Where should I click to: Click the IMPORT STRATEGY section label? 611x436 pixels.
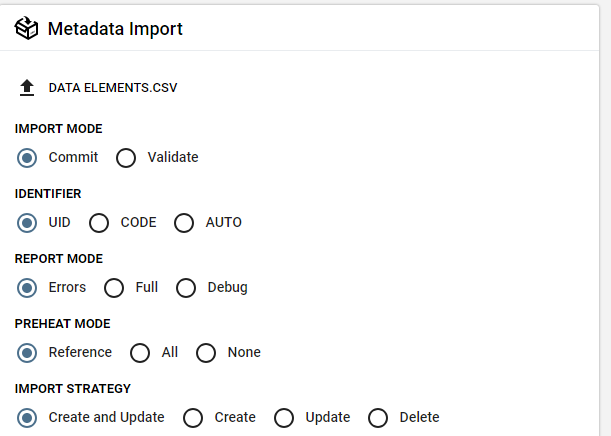[73, 389]
